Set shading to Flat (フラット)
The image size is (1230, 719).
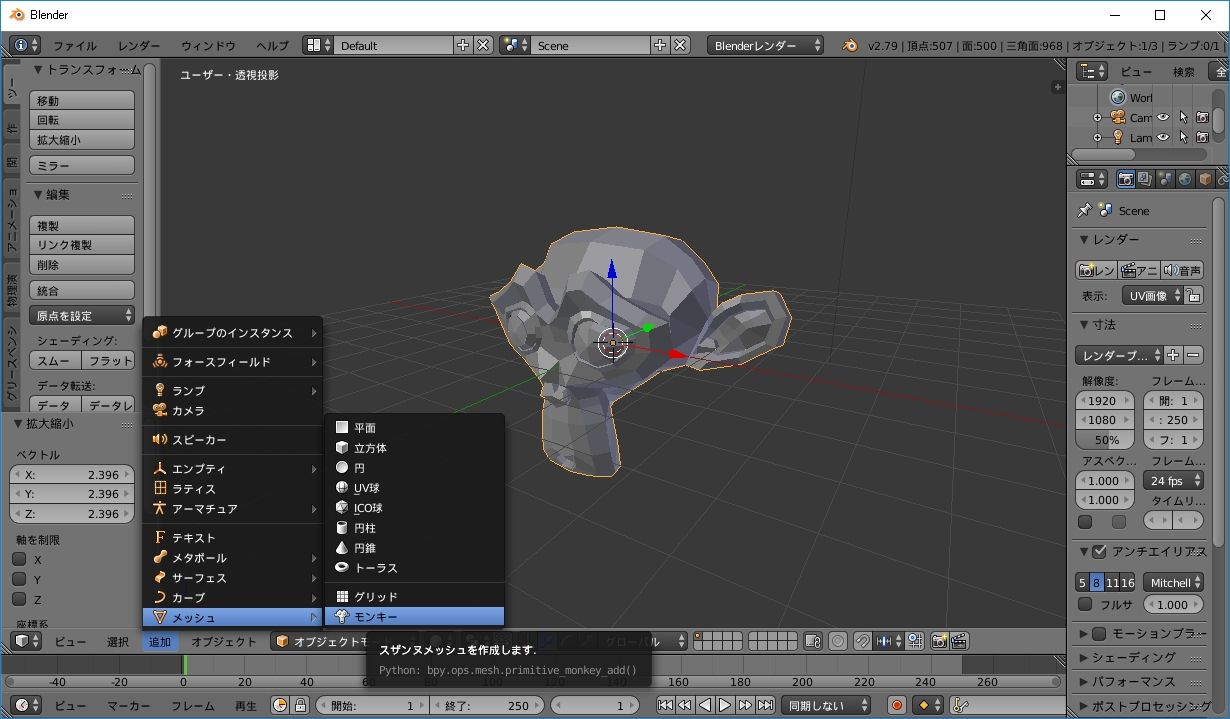(108, 361)
